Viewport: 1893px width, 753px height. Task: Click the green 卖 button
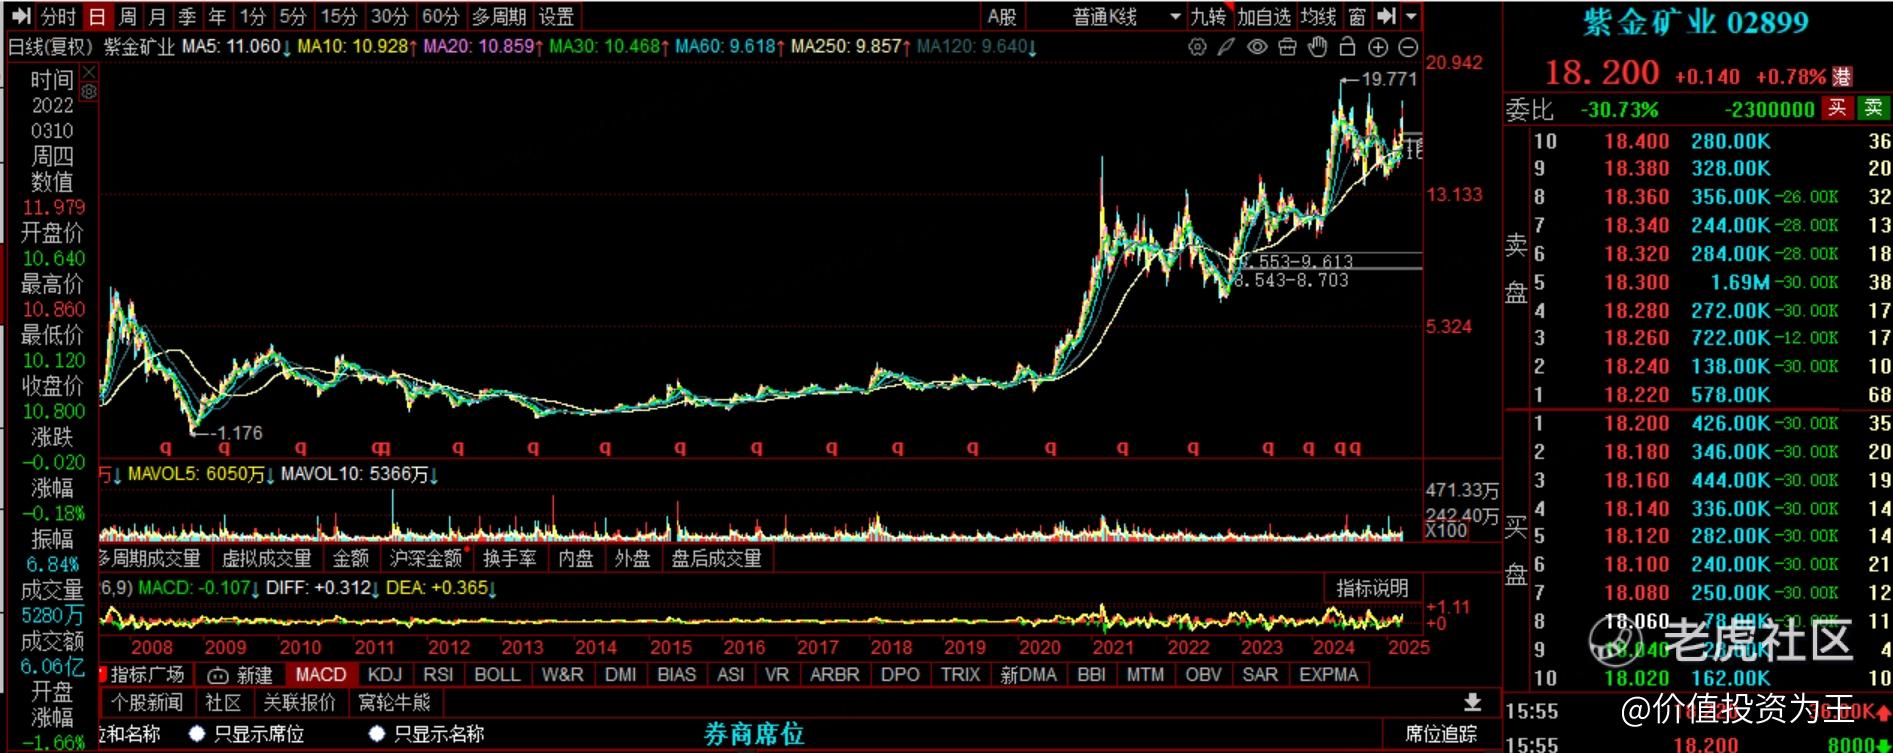click(1873, 108)
